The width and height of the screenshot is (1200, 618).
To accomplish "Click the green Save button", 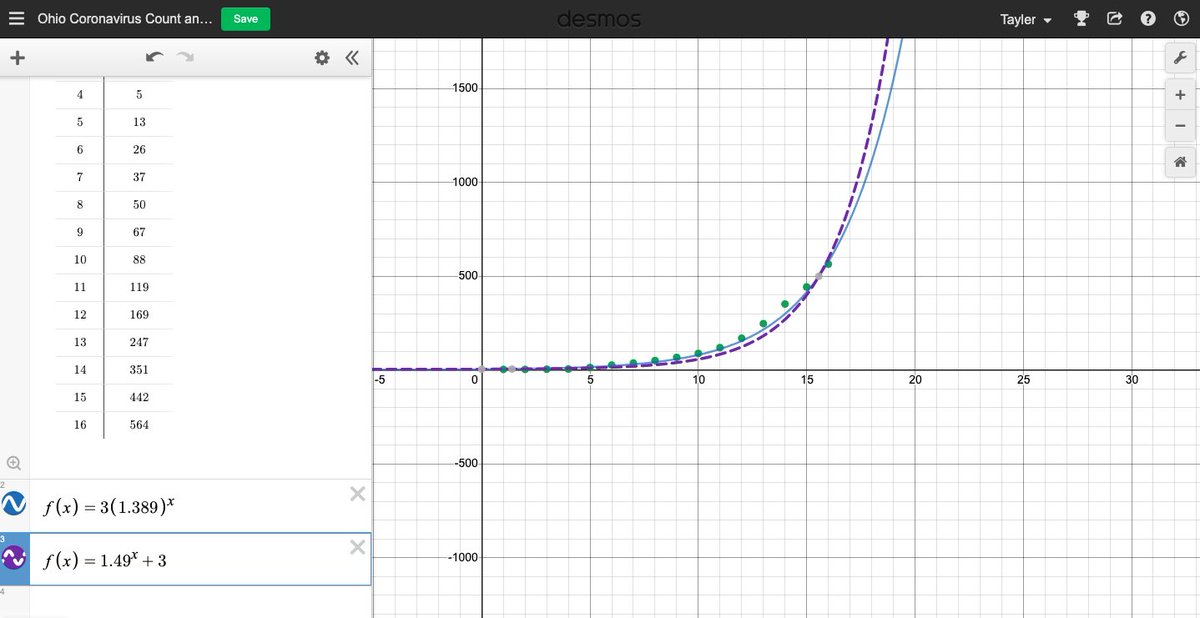I will (245, 19).
